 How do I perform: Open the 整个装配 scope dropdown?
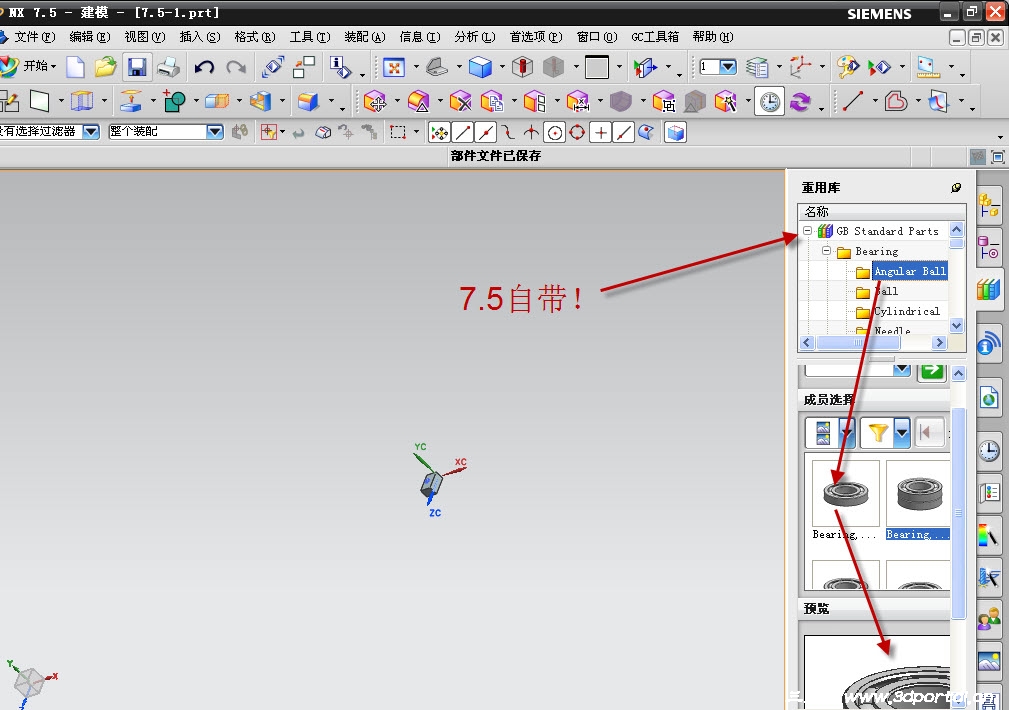click(215, 132)
